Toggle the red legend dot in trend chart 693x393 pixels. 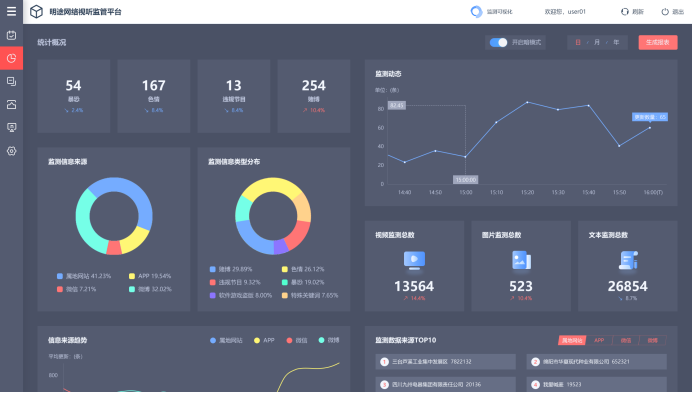(x=289, y=340)
